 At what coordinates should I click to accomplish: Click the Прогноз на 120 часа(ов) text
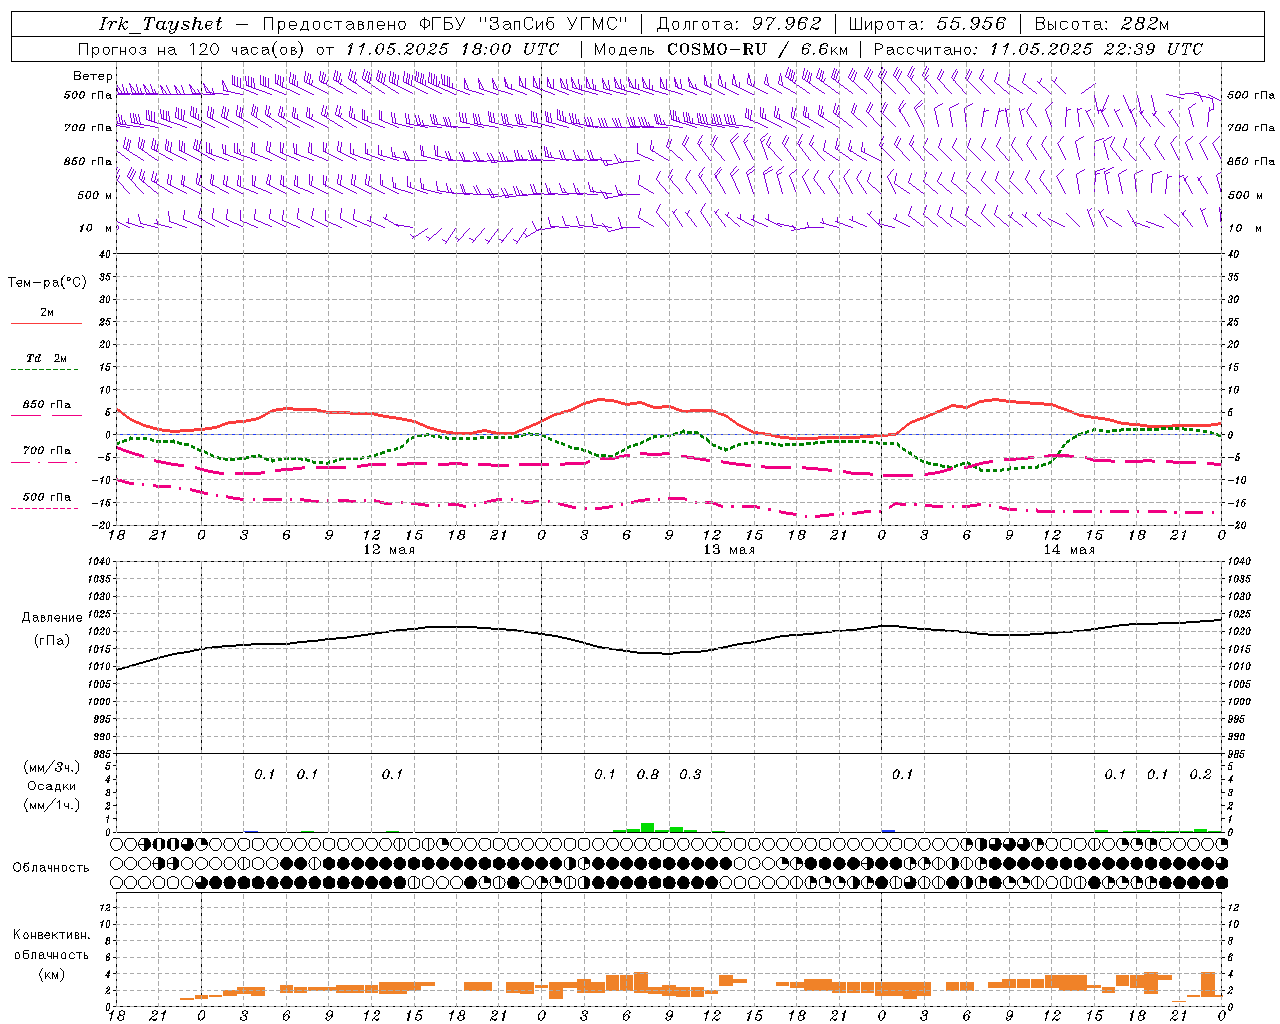click(192, 49)
